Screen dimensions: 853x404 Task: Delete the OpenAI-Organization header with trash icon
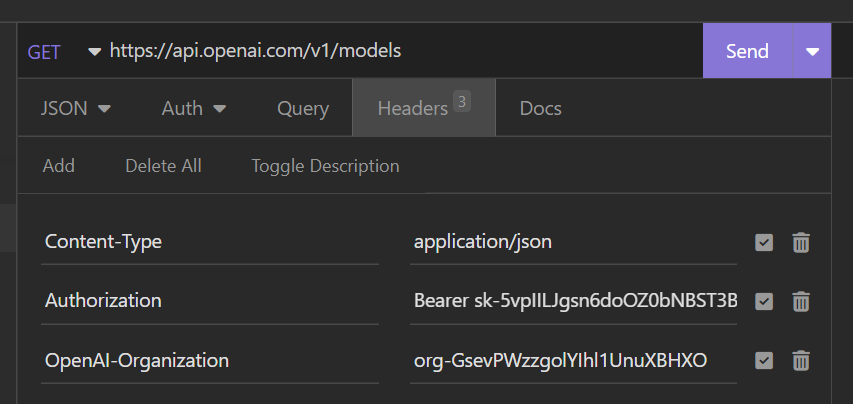801,361
